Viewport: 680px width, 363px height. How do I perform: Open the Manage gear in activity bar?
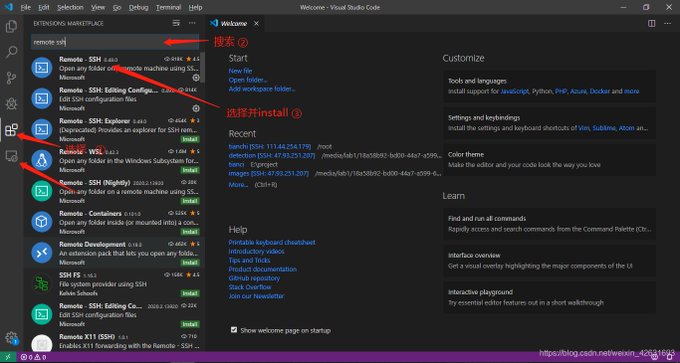point(11,337)
